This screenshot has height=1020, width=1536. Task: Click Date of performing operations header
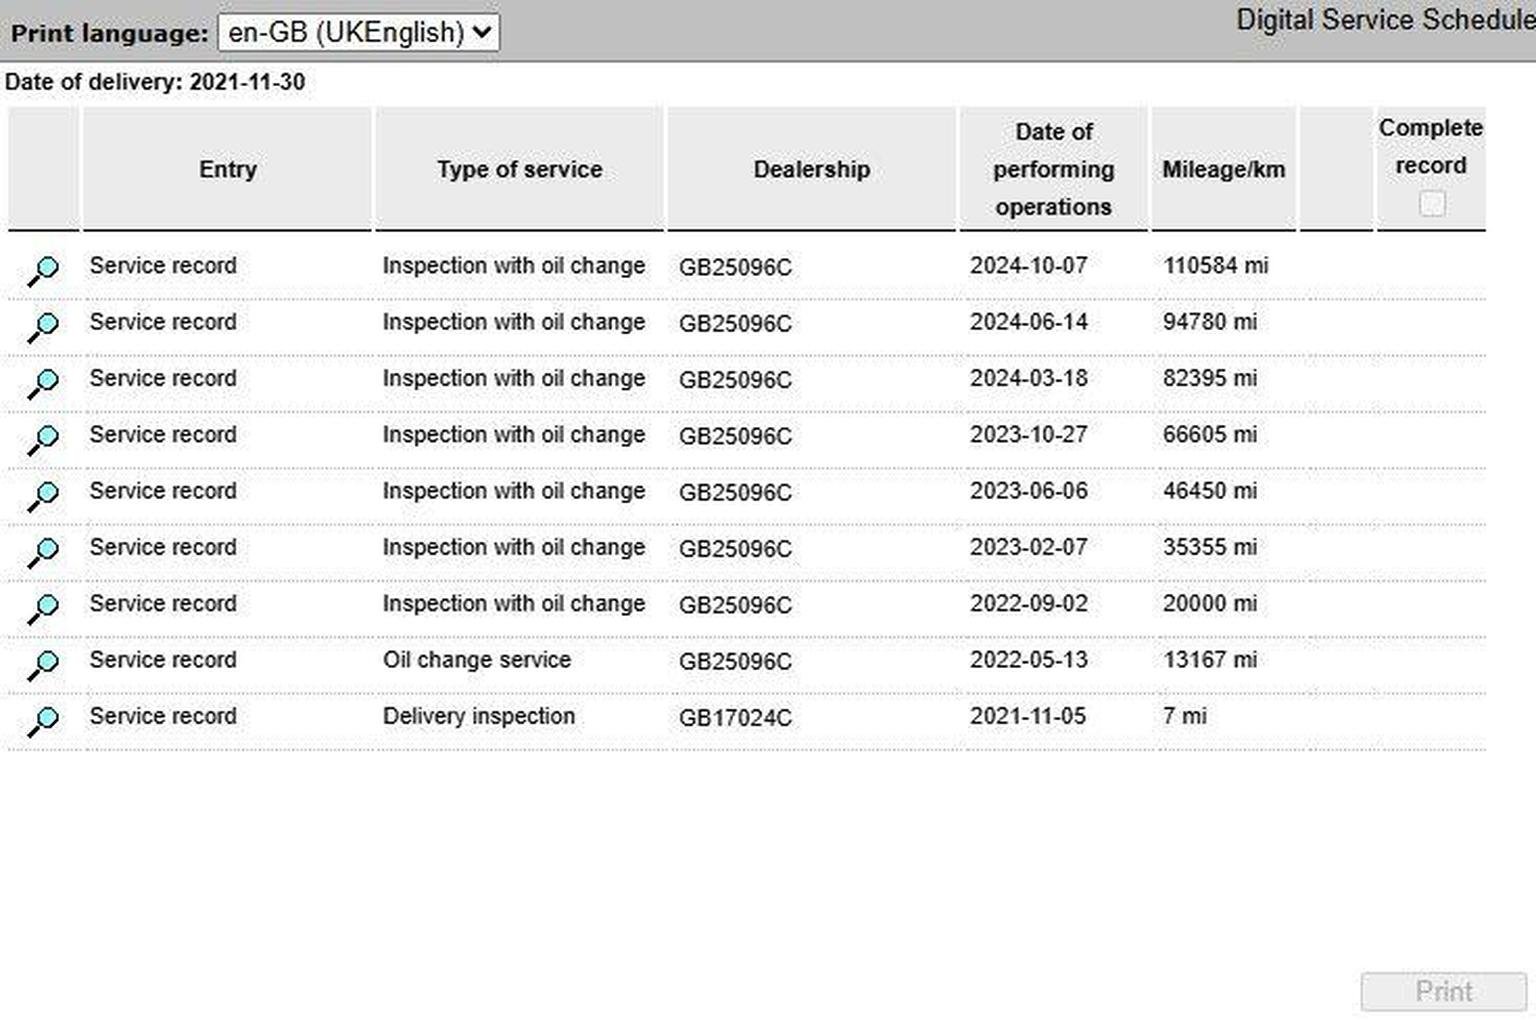tap(1053, 169)
